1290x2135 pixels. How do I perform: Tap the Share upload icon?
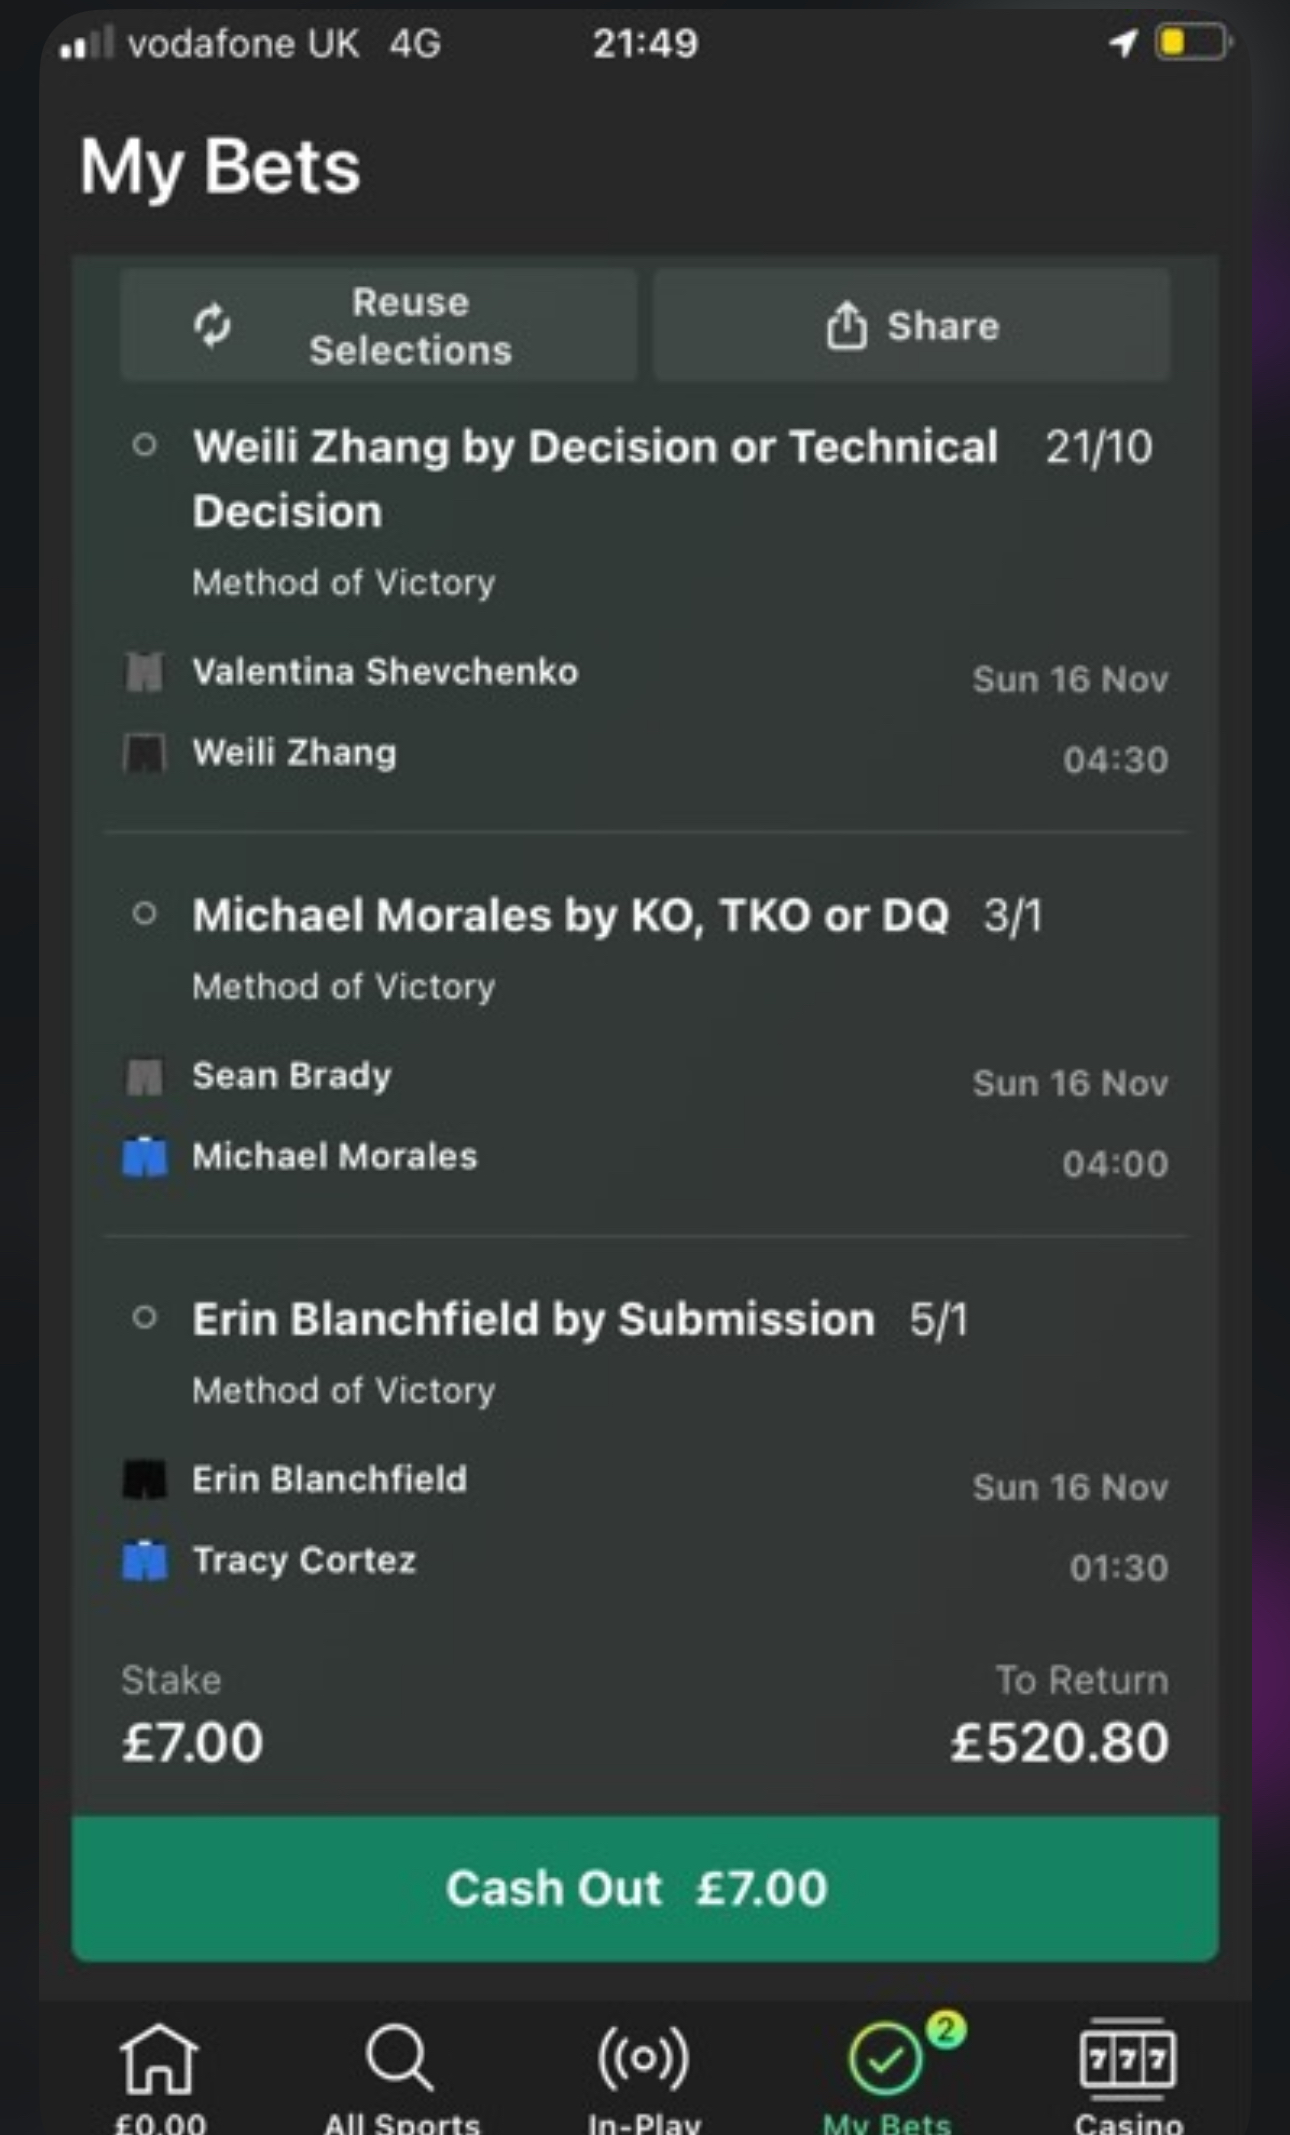pyautogui.click(x=846, y=326)
